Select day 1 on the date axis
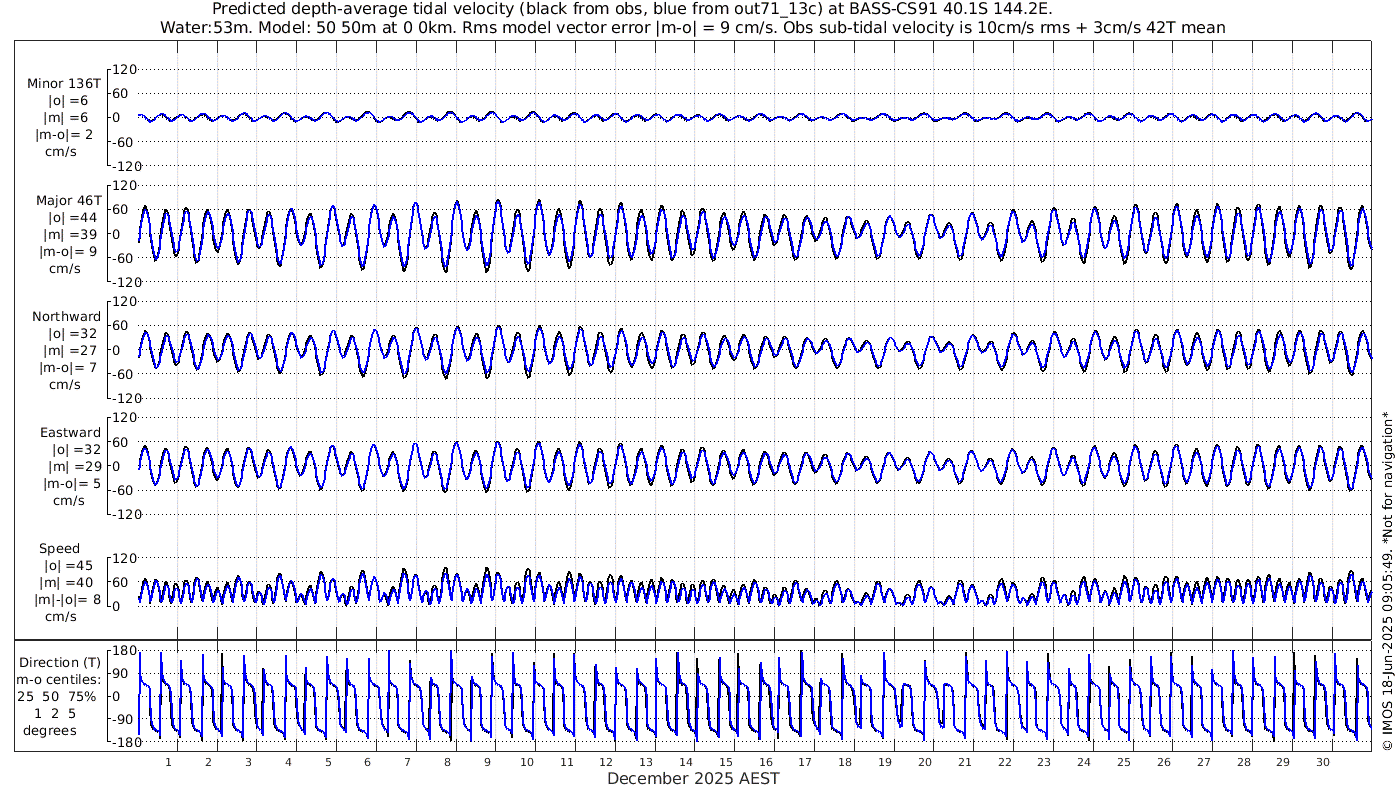This screenshot has height=800, width=1400. pyautogui.click(x=168, y=762)
